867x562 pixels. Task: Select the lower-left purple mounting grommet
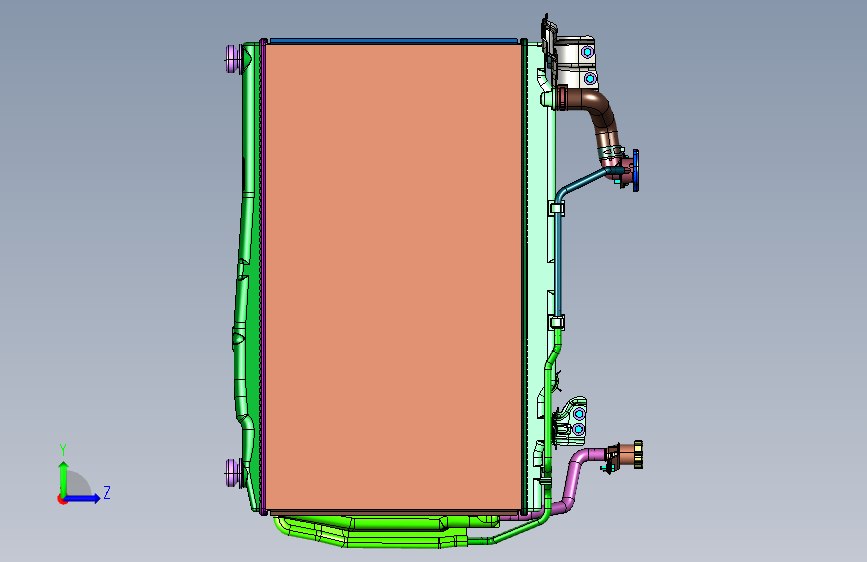pyautogui.click(x=233, y=473)
